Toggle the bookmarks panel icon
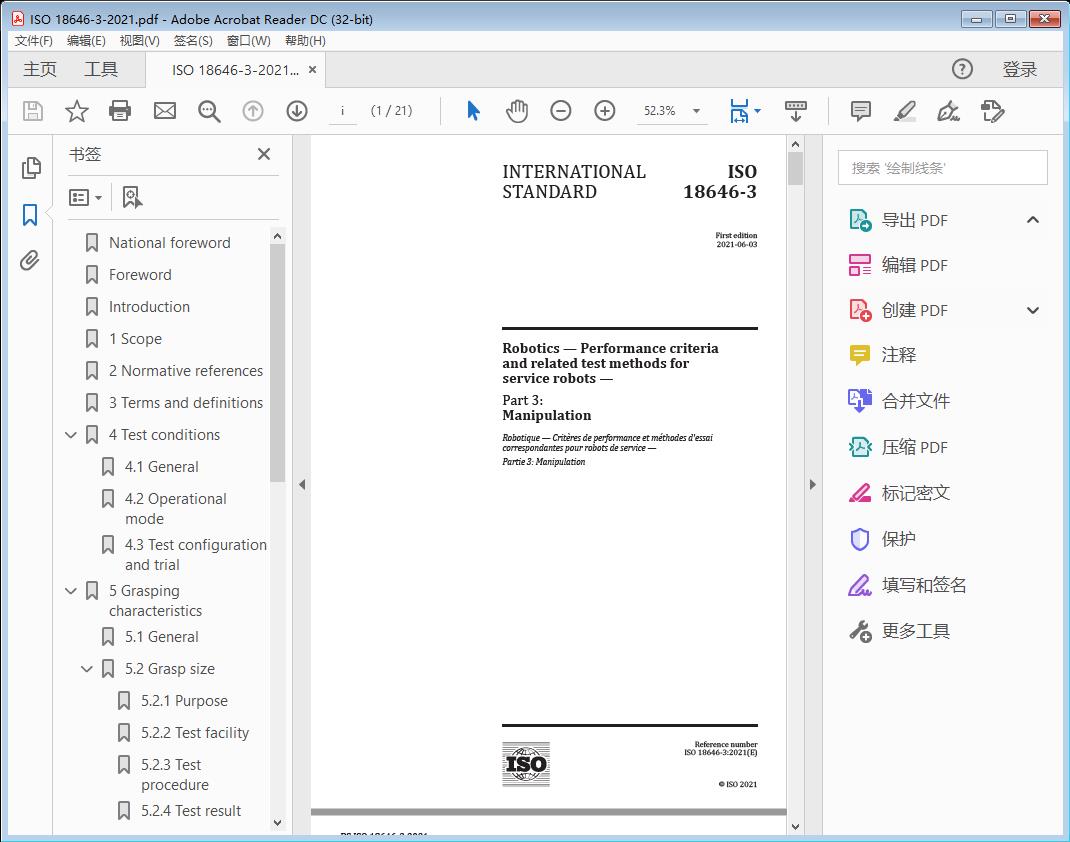This screenshot has height=842, width=1070. (30, 214)
